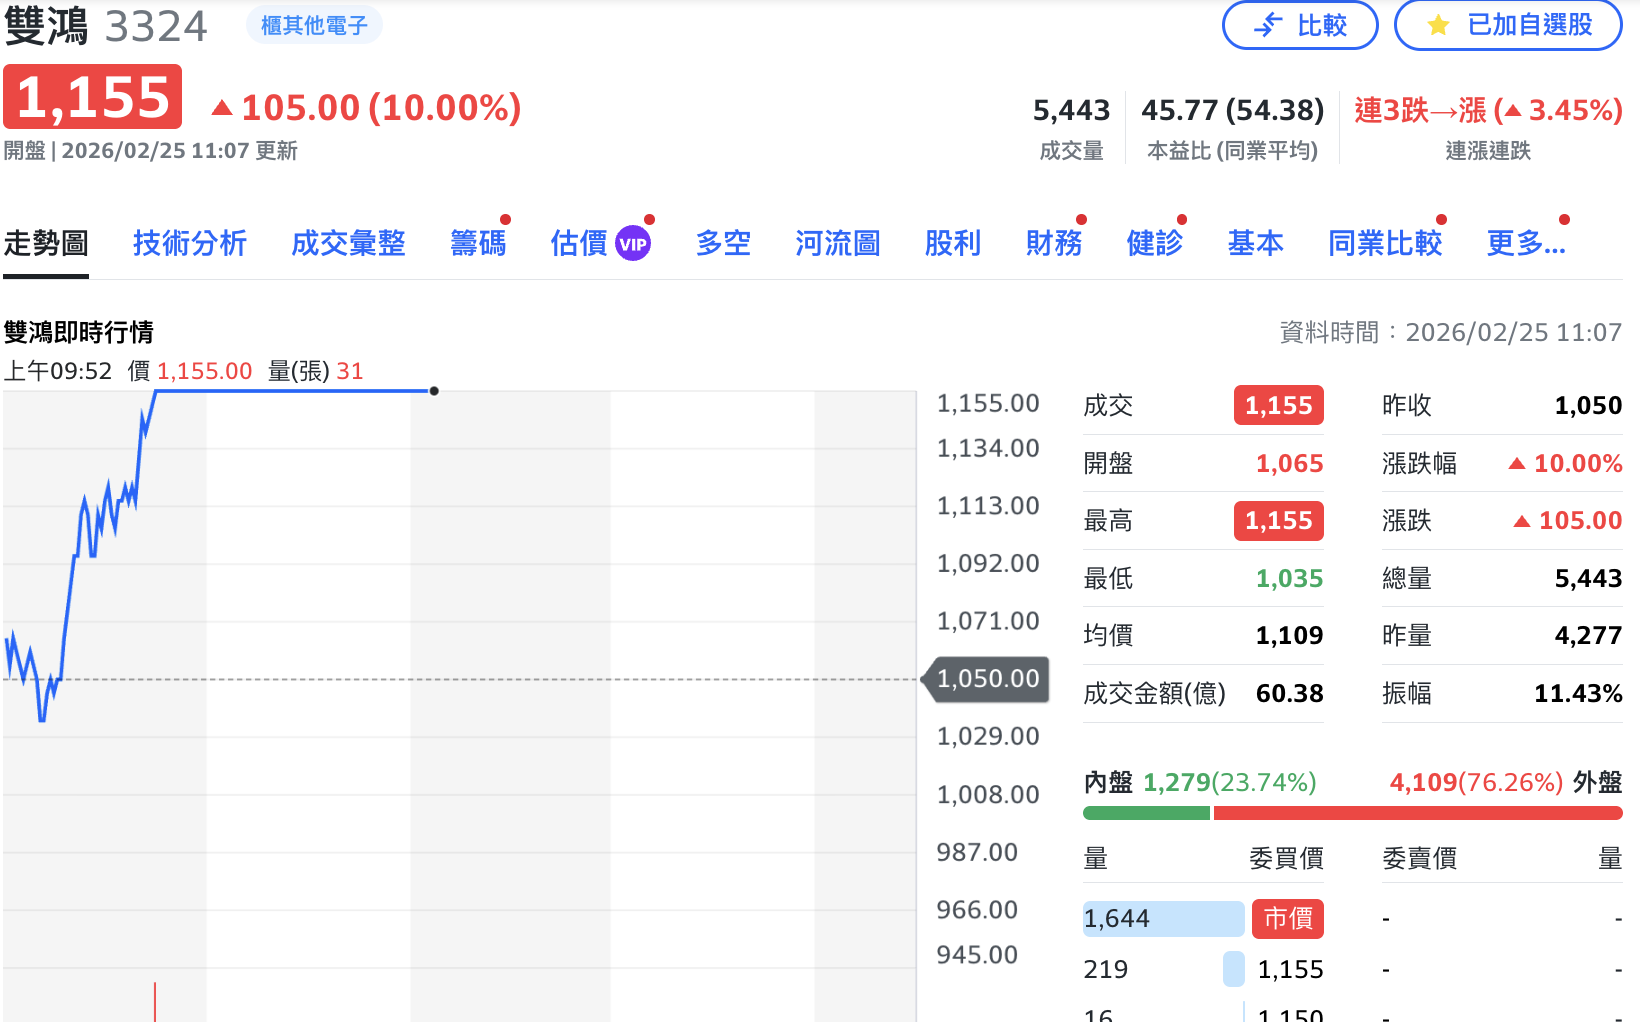Viewport: 1640px width, 1022px height.
Task: Select the 多空 menu item
Action: [x=723, y=243]
